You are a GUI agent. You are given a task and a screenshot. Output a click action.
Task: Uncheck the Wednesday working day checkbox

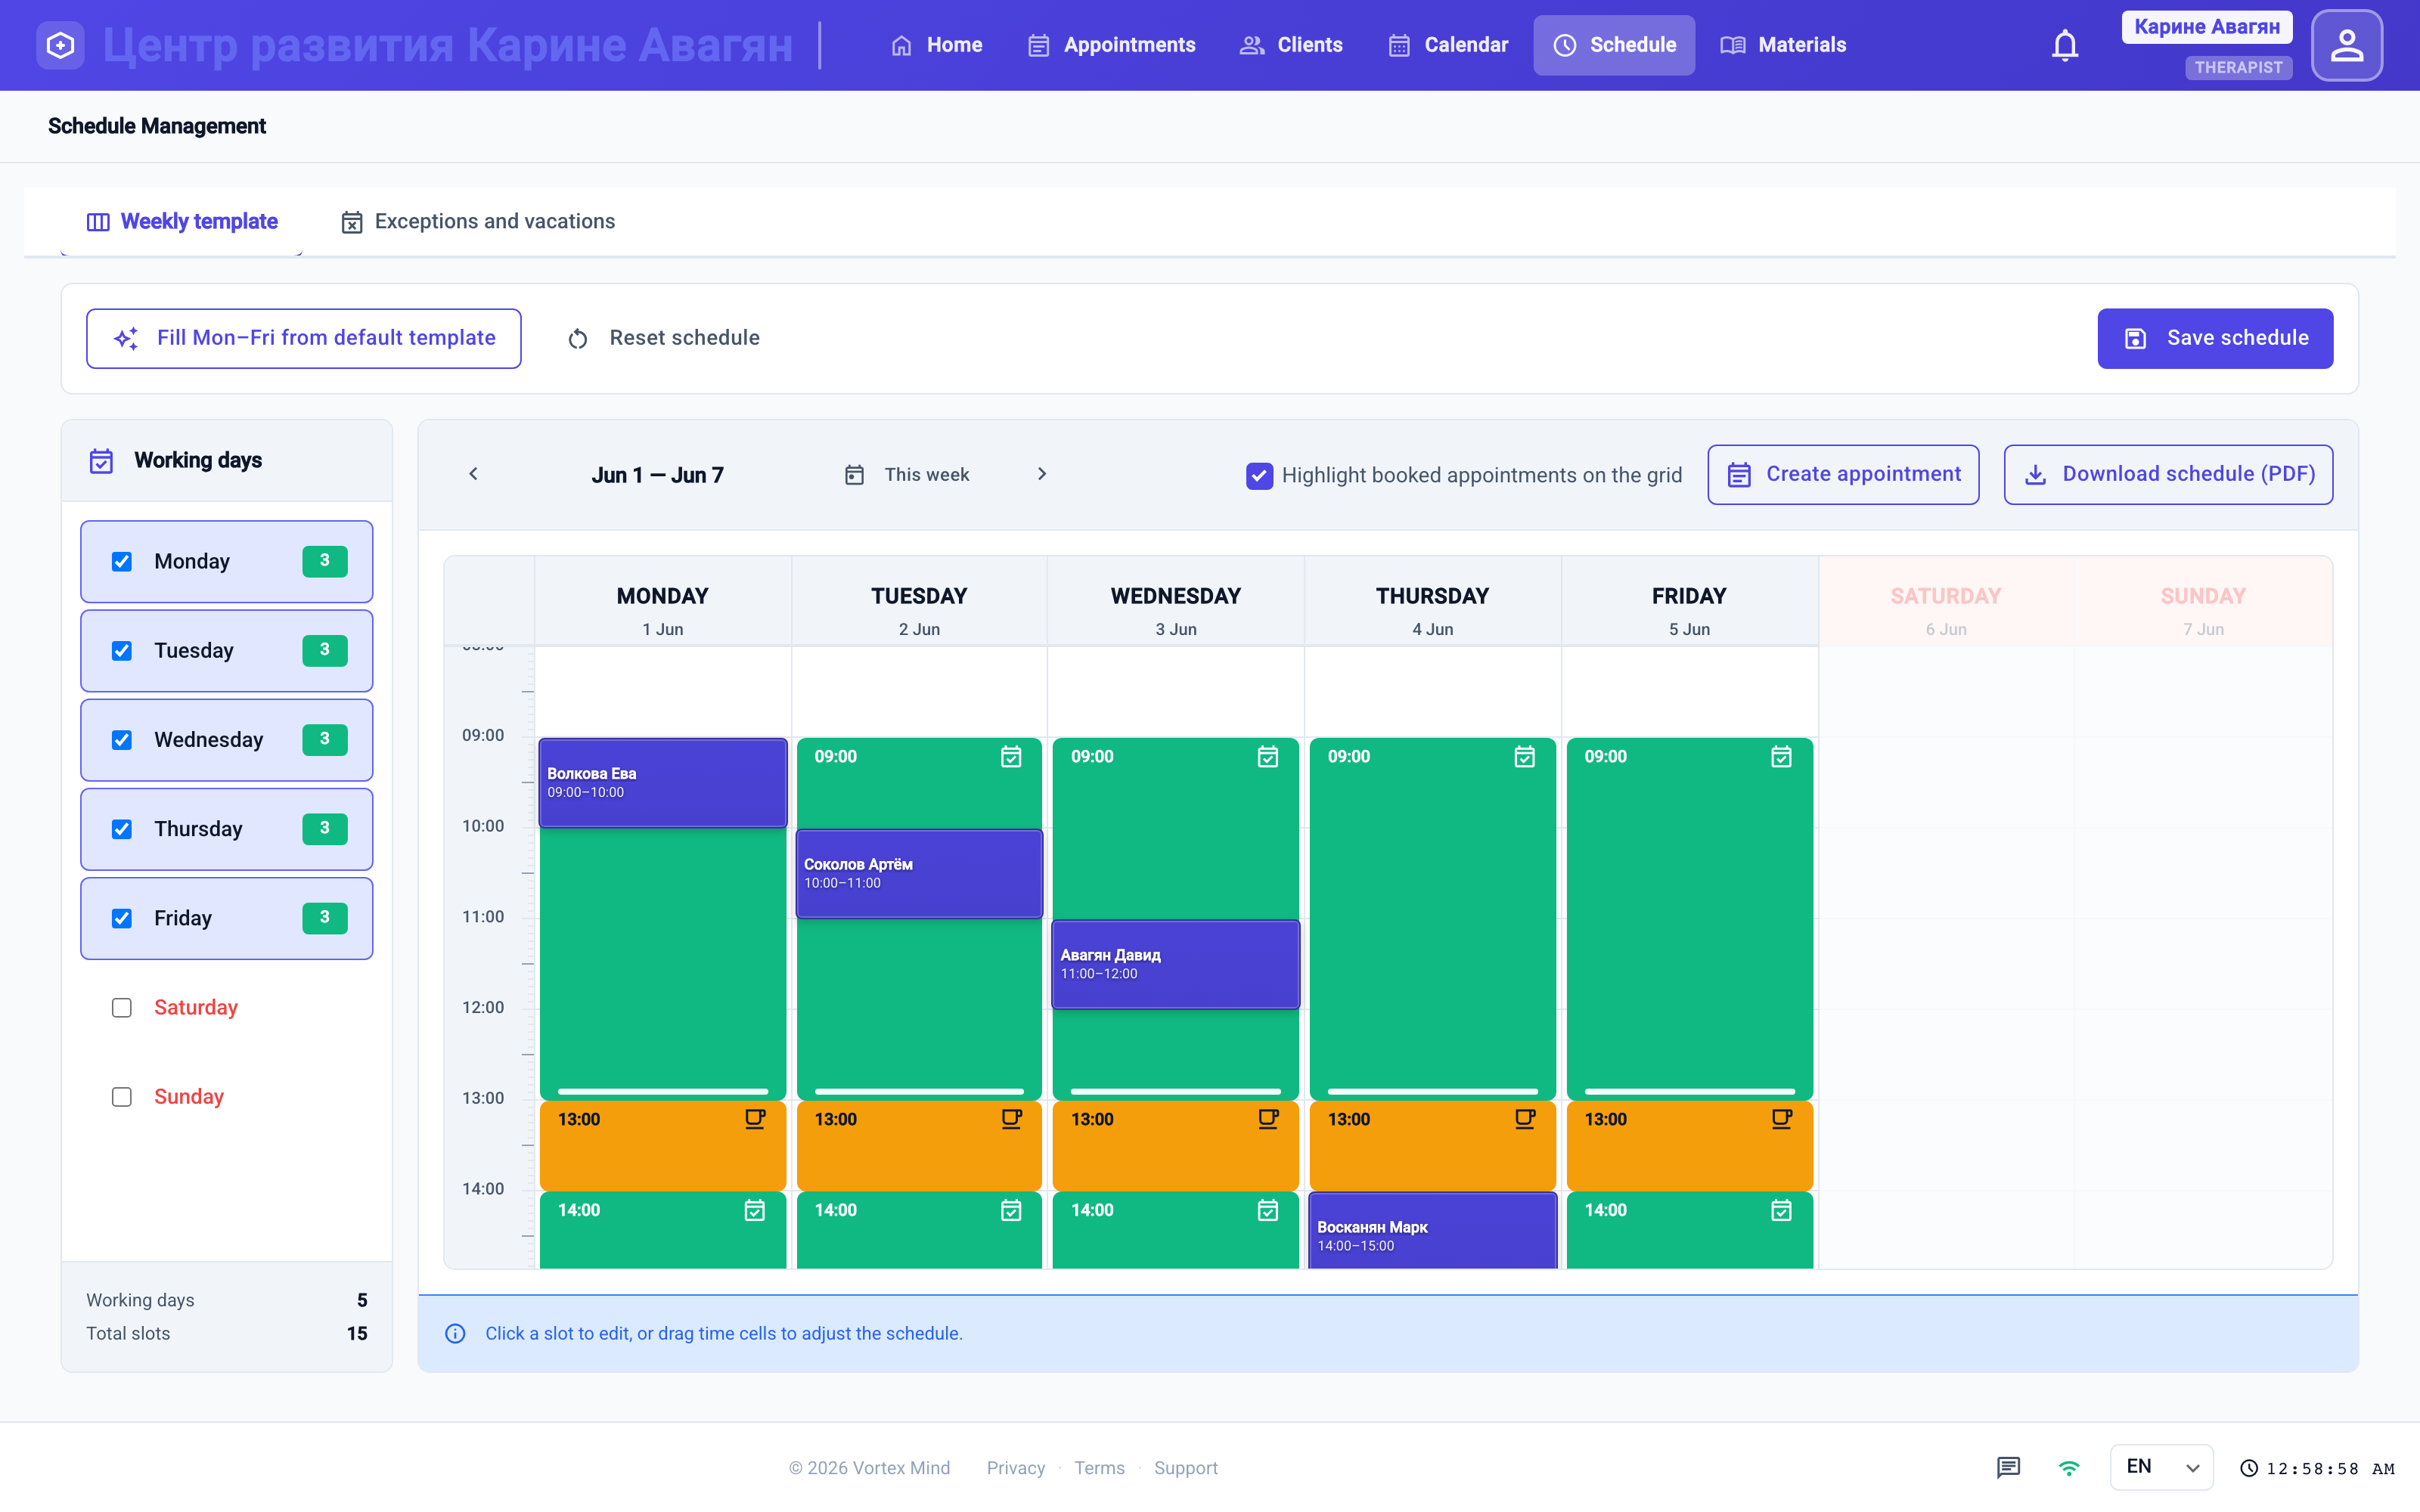coord(122,739)
